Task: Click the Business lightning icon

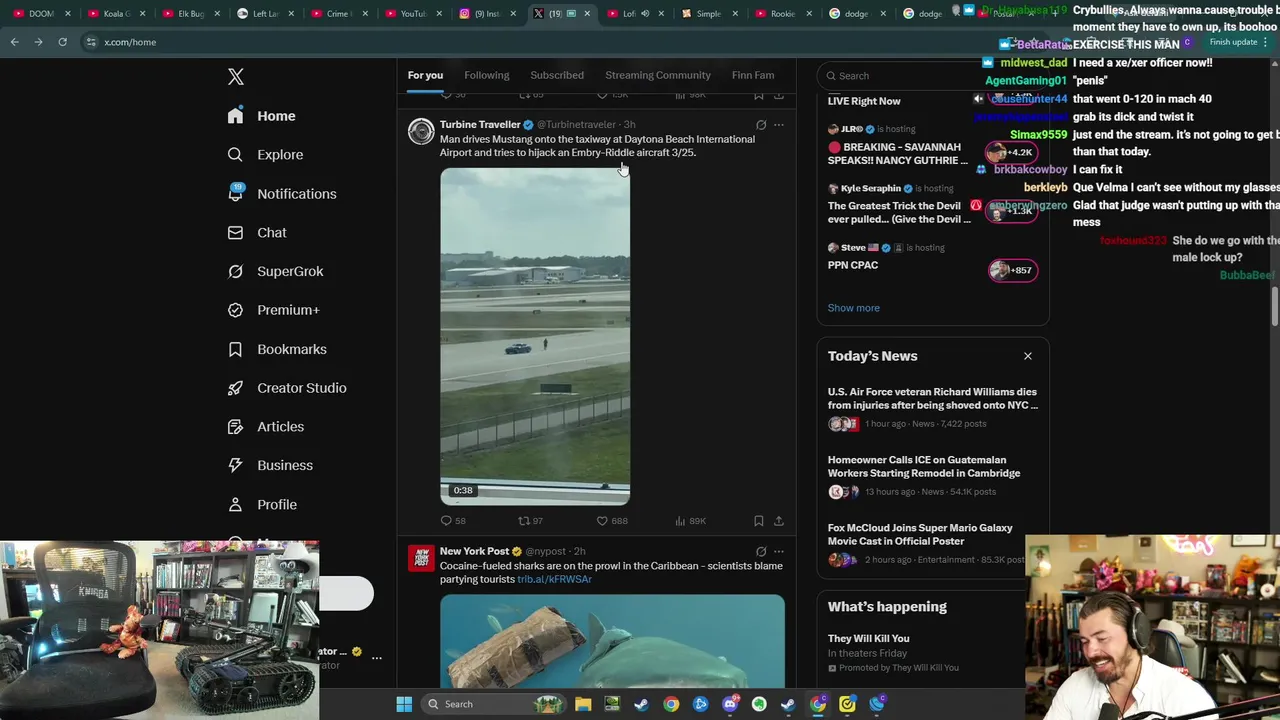Action: pyautogui.click(x=235, y=465)
